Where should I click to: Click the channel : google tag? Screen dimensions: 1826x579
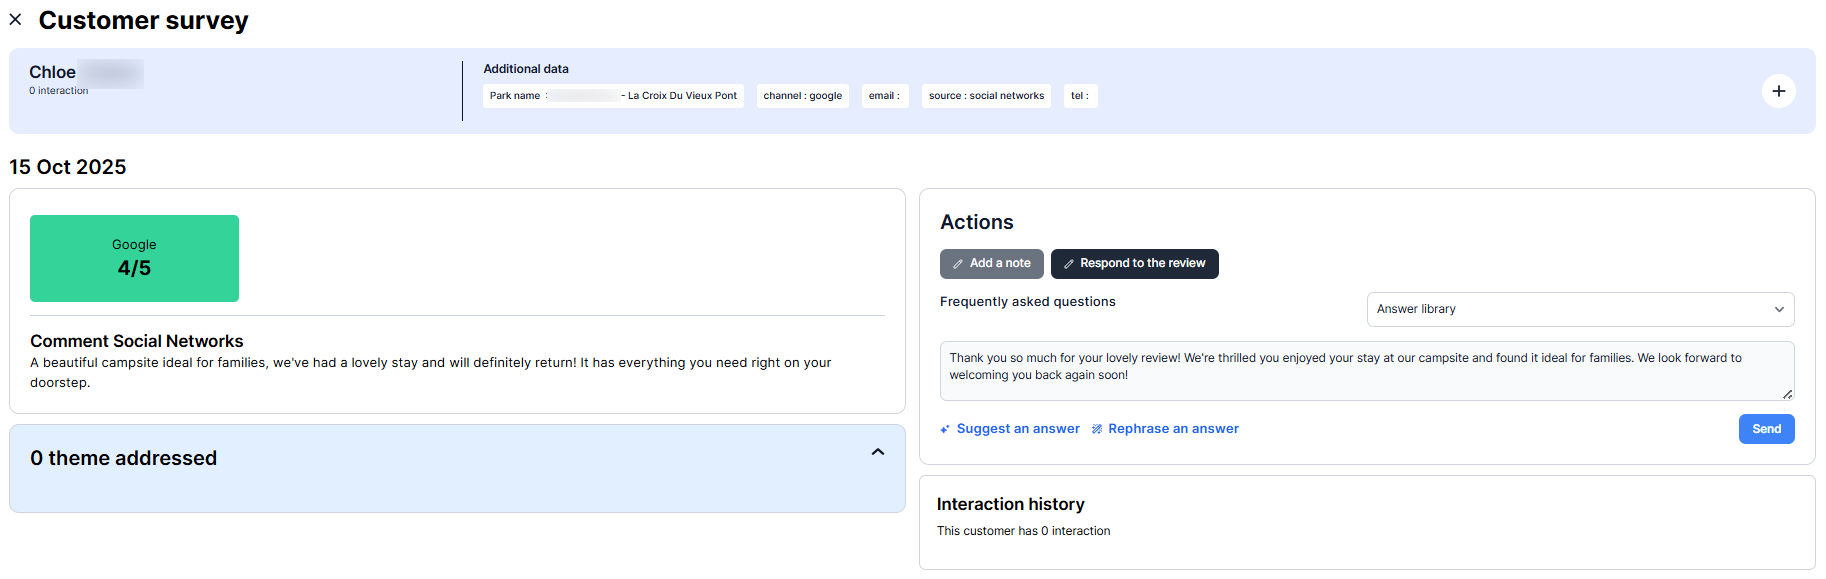802,96
